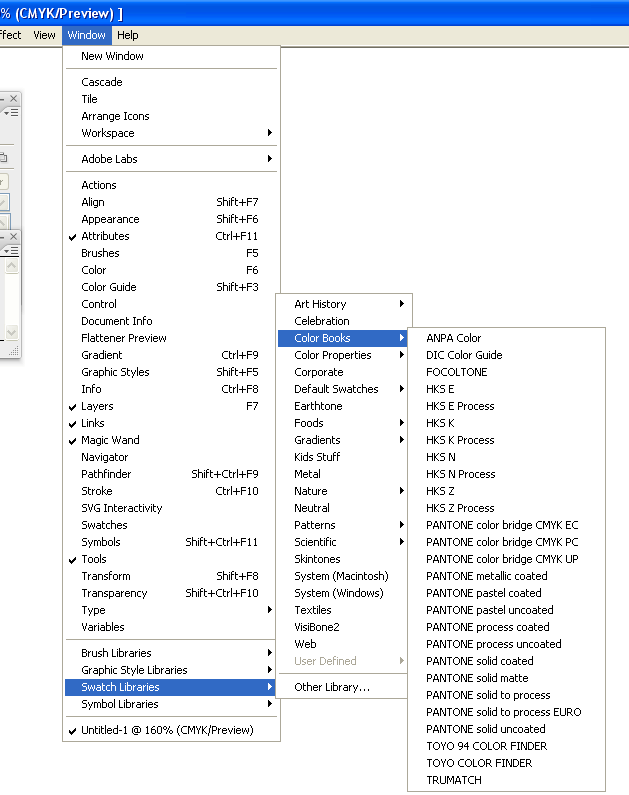The width and height of the screenshot is (629, 795).
Task: Expand the Color Books submenu
Action: pos(343,338)
